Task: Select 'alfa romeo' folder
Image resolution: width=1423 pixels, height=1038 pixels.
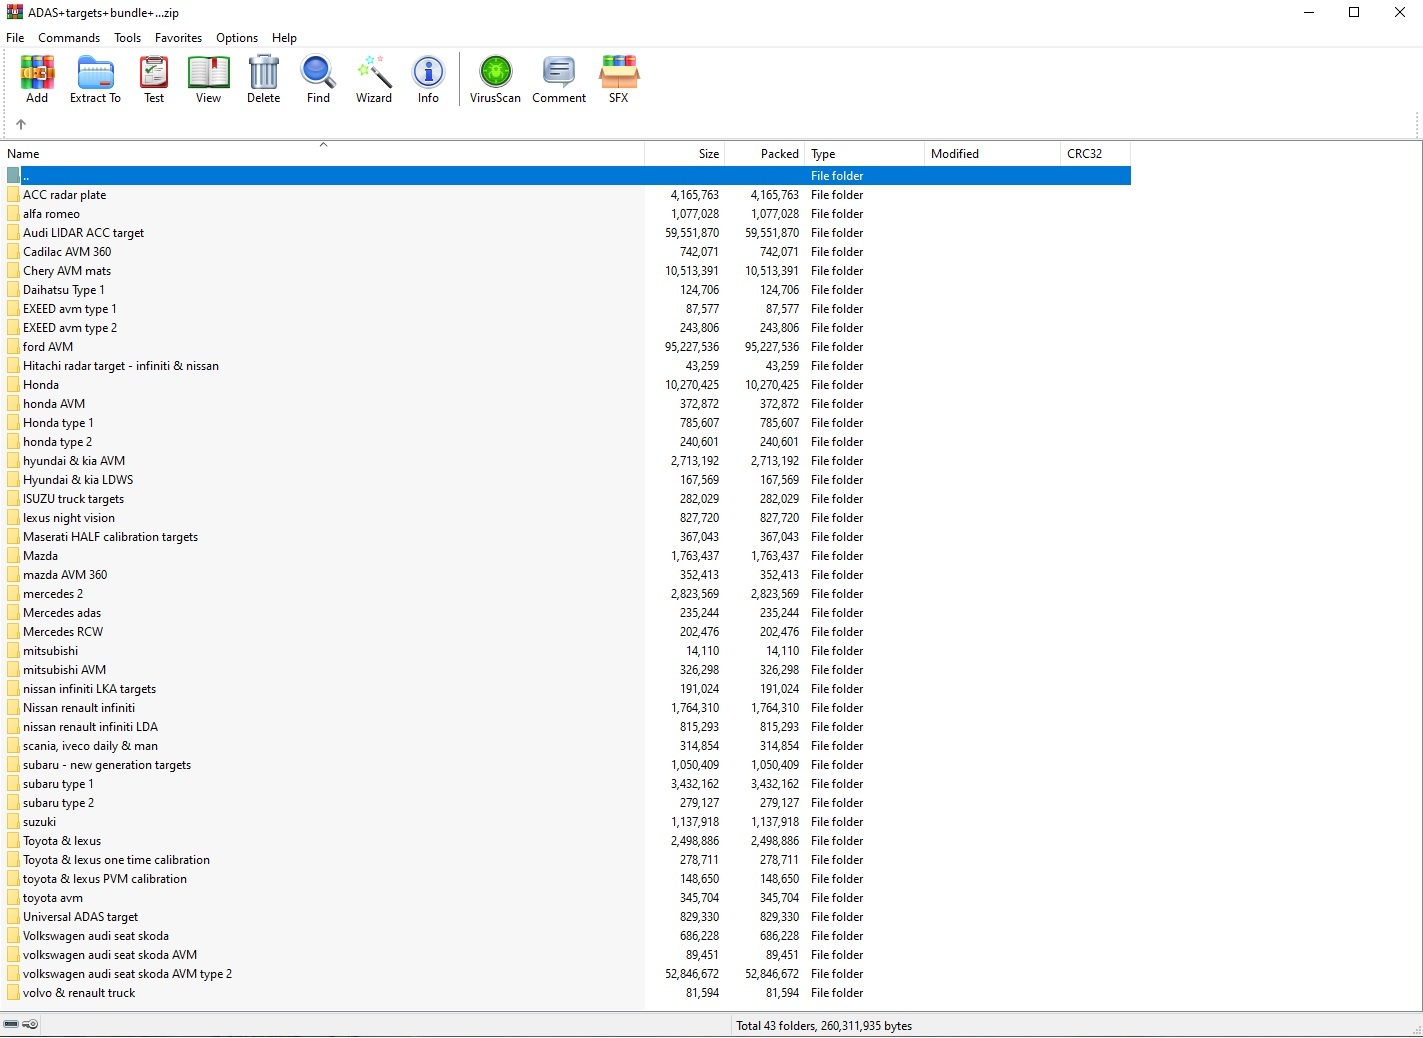Action: 51,214
